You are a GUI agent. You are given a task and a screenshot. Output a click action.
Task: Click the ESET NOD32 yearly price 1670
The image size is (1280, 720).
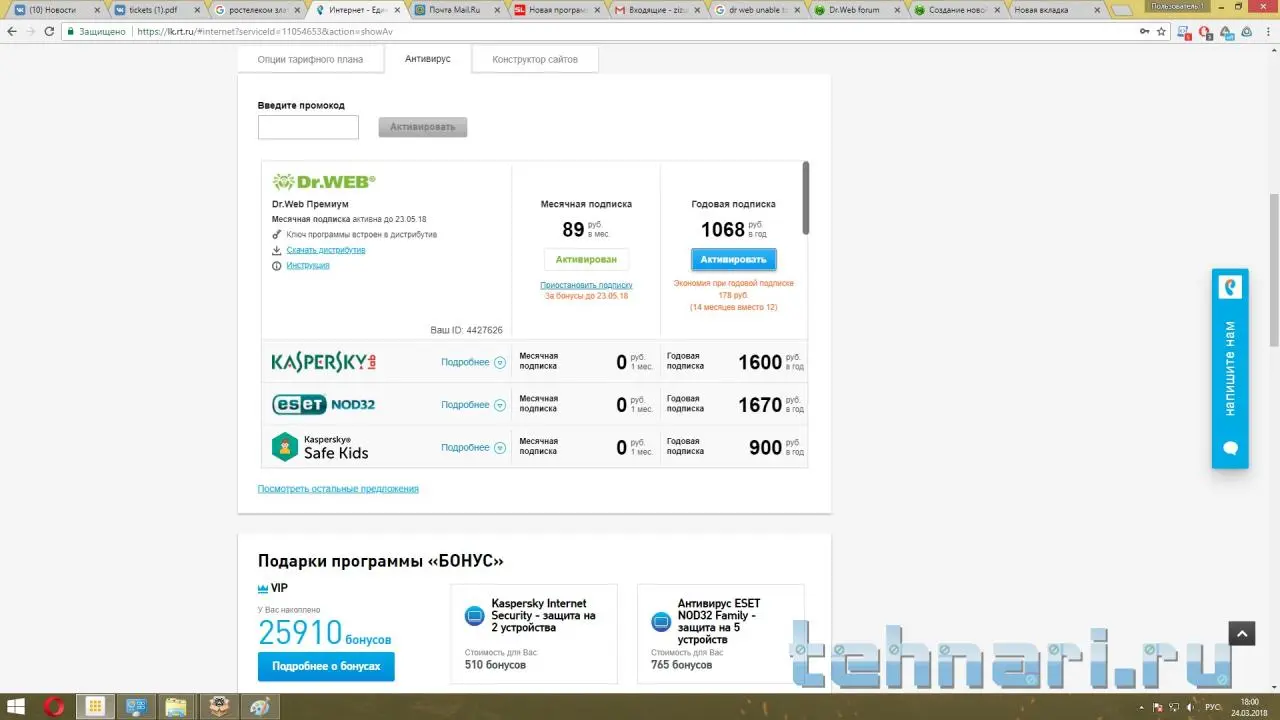click(x=760, y=405)
